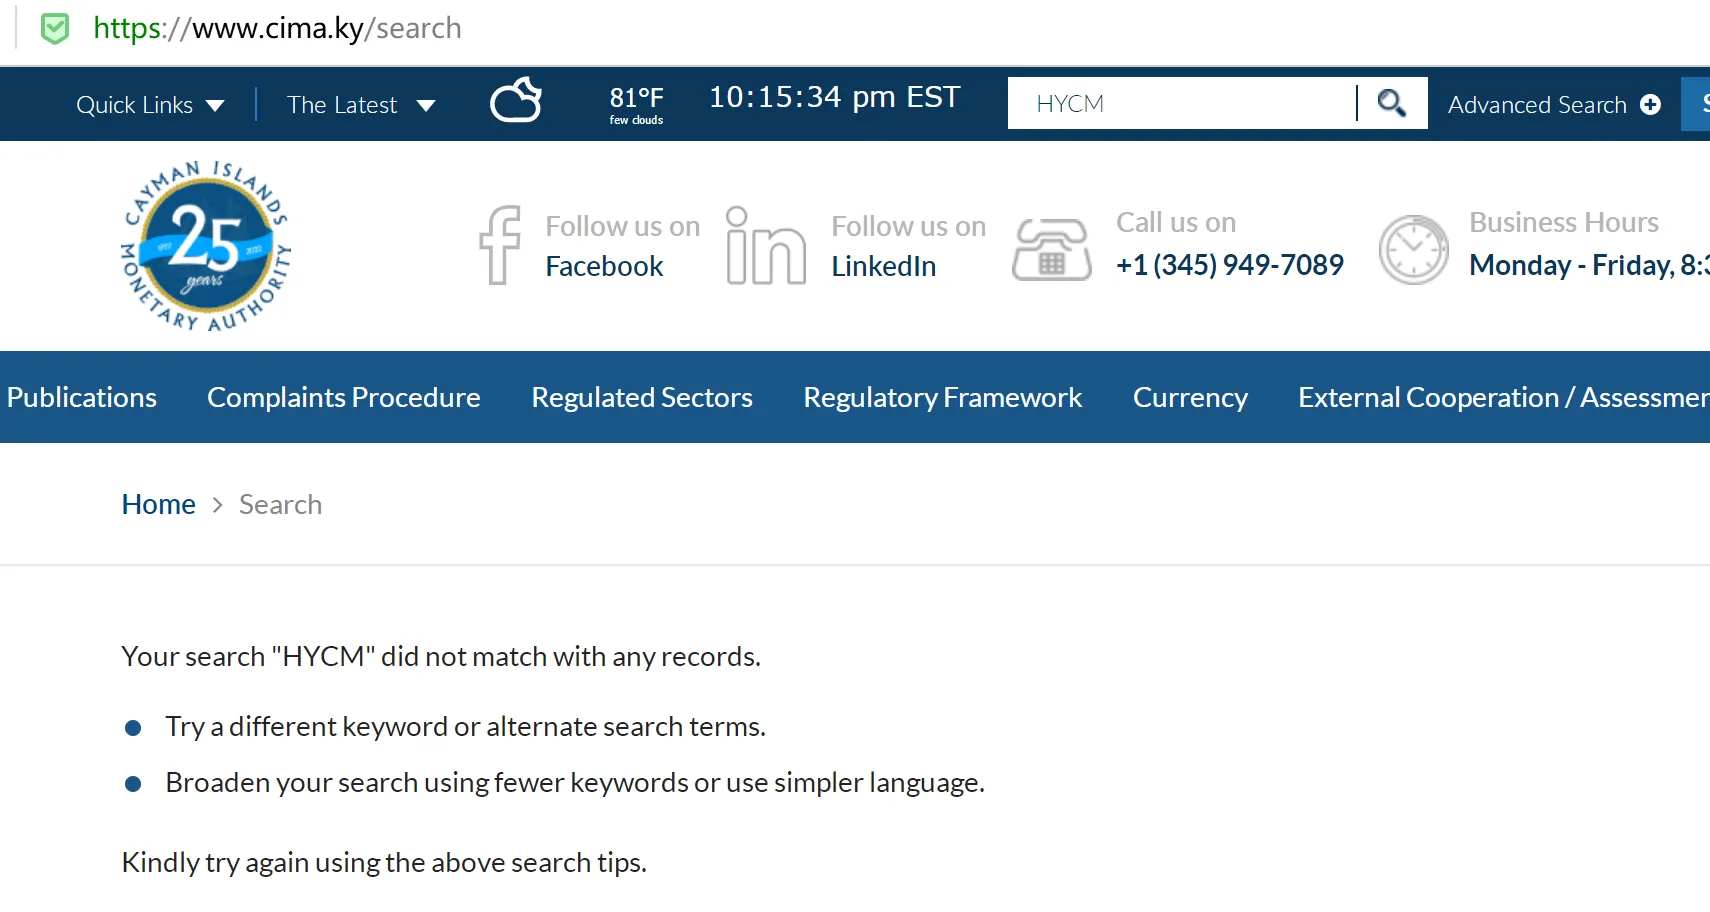The width and height of the screenshot is (1710, 912).
Task: Expand the Quick Links dropdown
Action: click(x=150, y=105)
